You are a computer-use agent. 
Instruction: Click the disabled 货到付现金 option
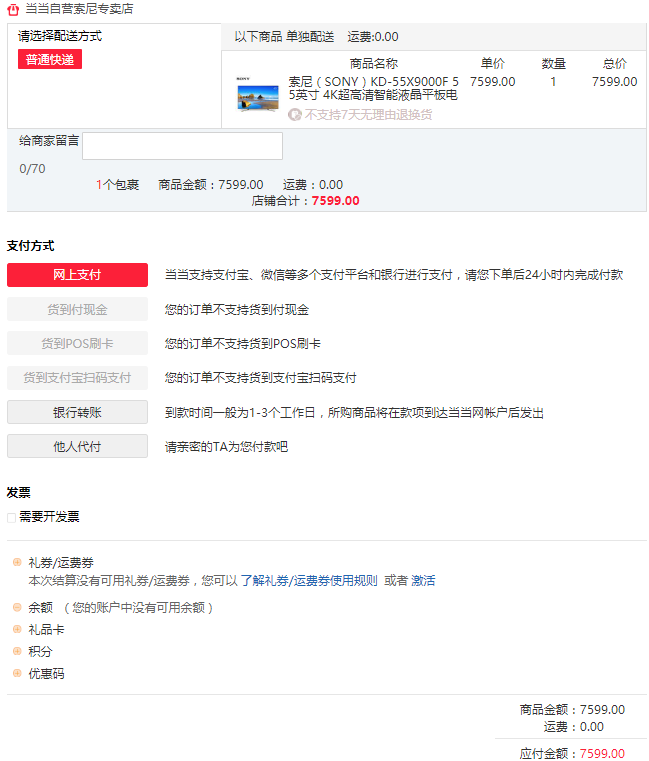[77, 309]
